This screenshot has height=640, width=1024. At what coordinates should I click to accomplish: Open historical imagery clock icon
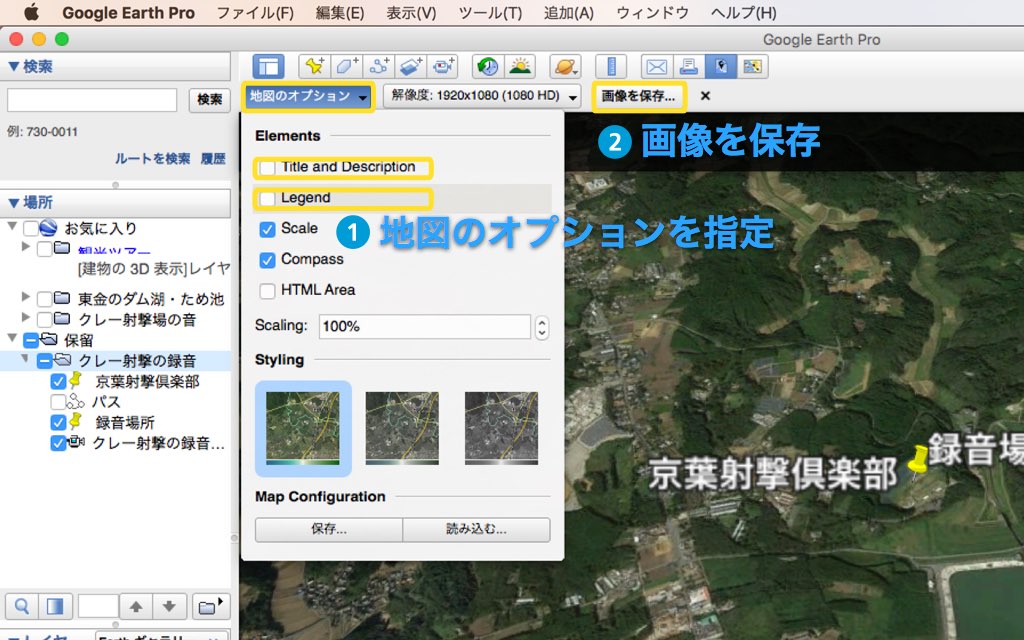[x=488, y=66]
